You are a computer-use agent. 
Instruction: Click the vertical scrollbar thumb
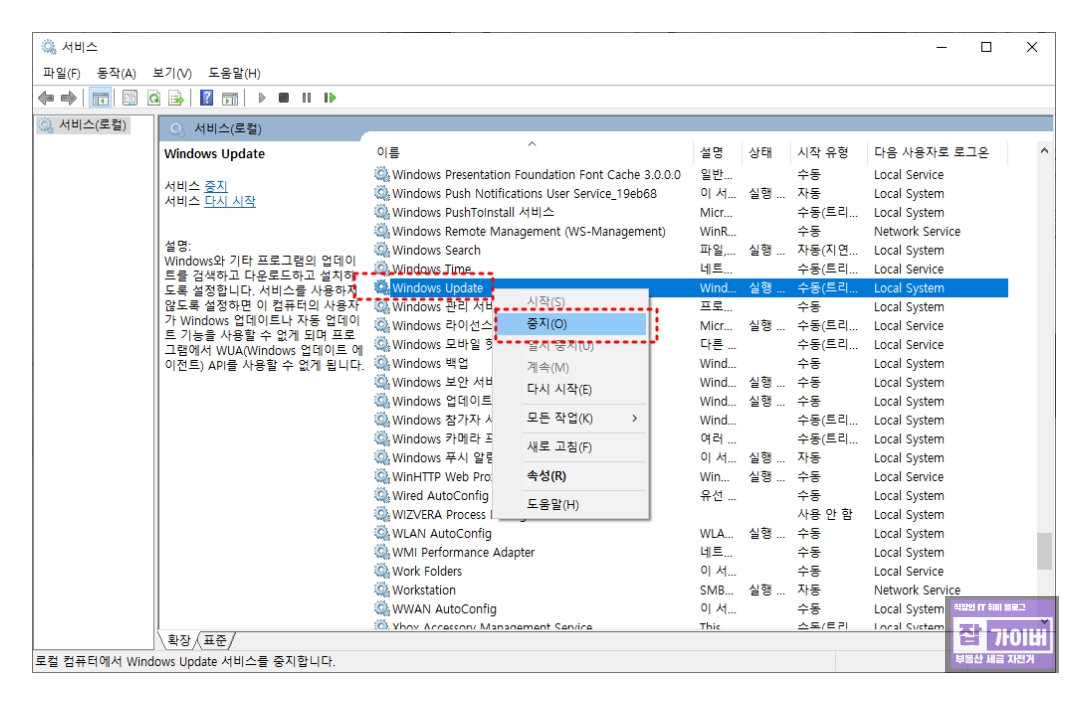coord(1044,551)
